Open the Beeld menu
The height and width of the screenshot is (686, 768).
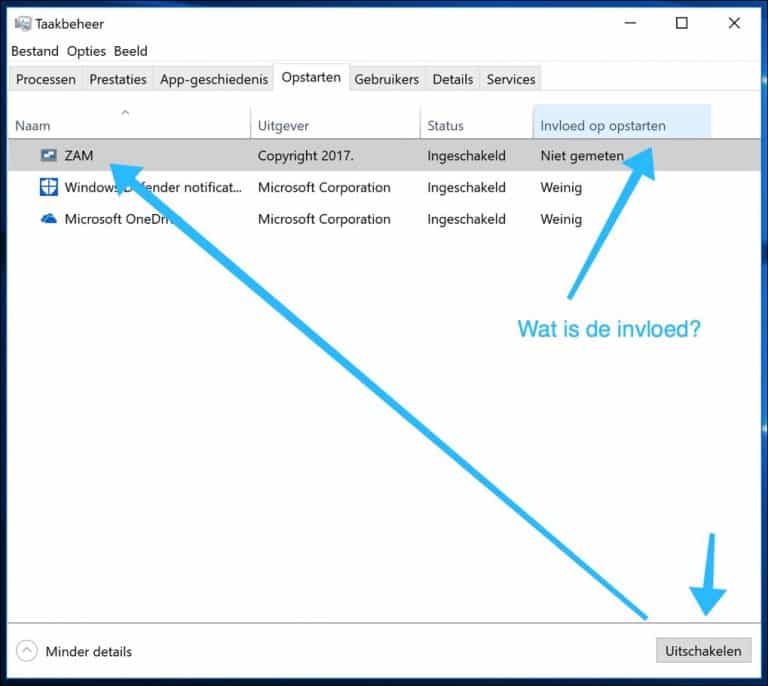130,51
